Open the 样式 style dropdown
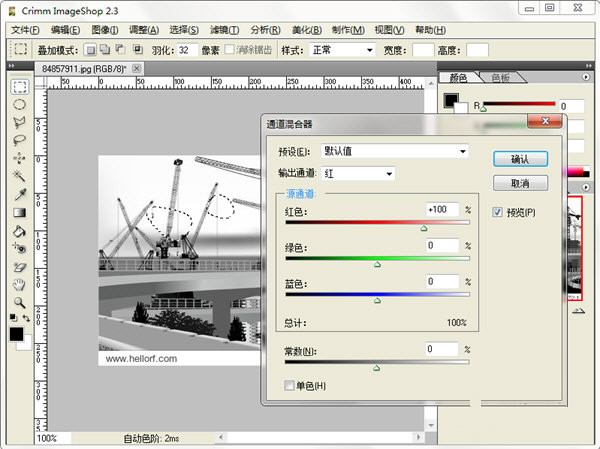 coord(342,50)
